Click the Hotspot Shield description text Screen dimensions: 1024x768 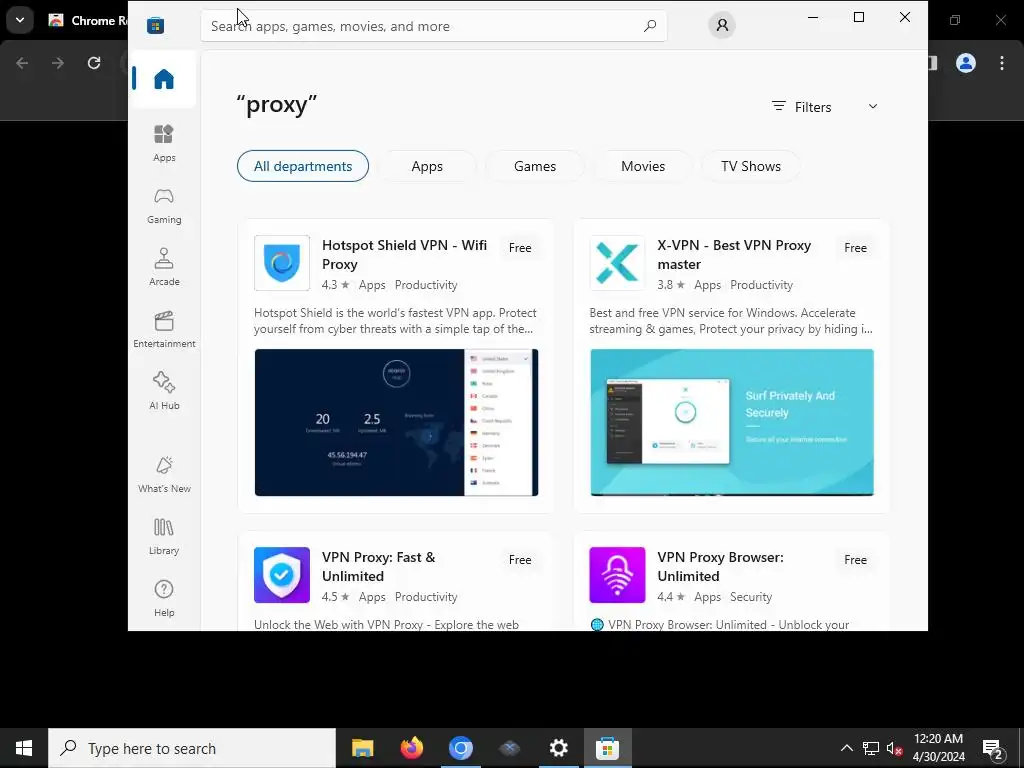coord(395,321)
